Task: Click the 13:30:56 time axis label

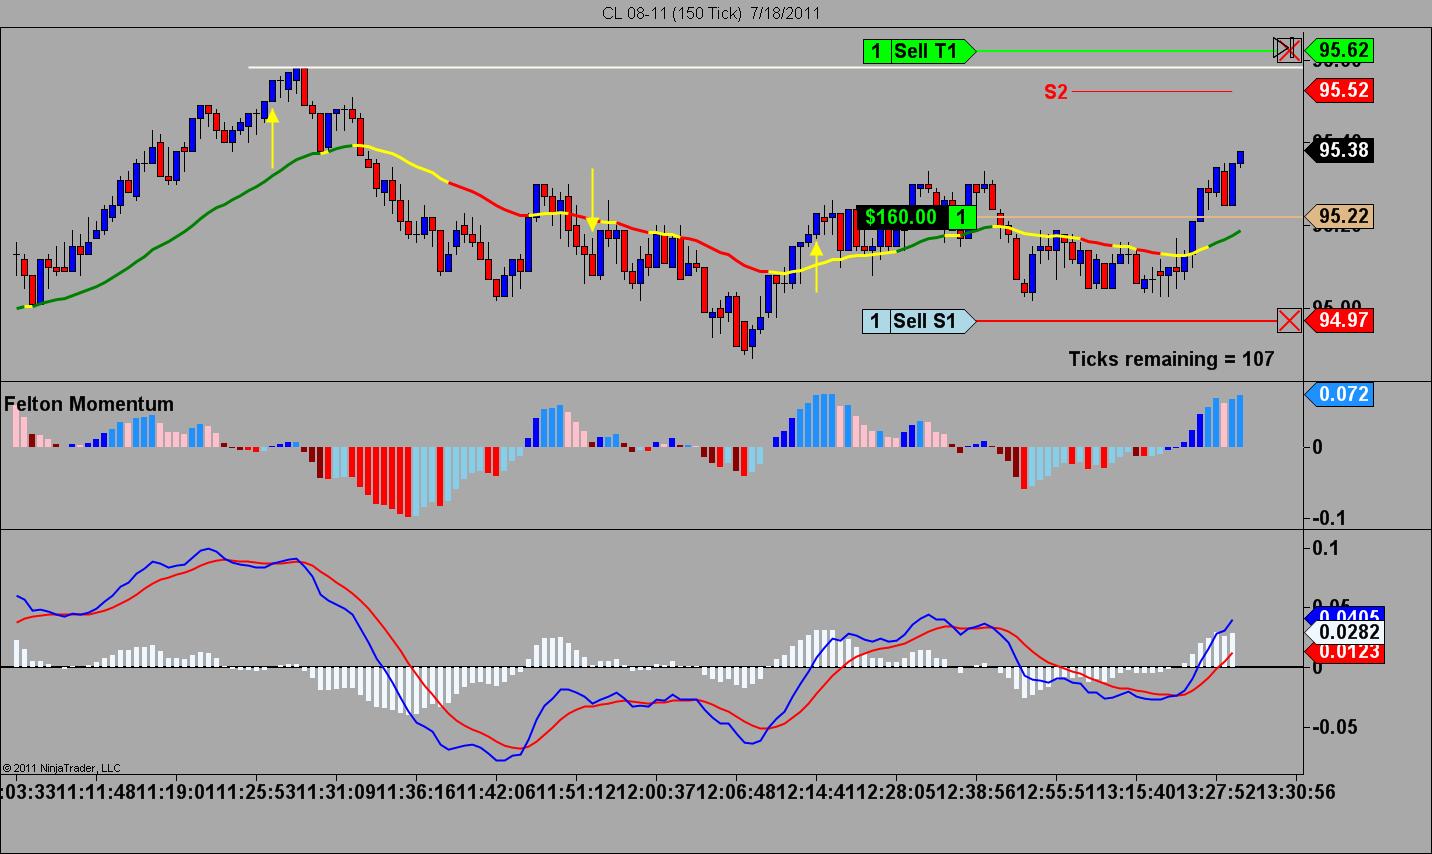Action: [x=1296, y=790]
